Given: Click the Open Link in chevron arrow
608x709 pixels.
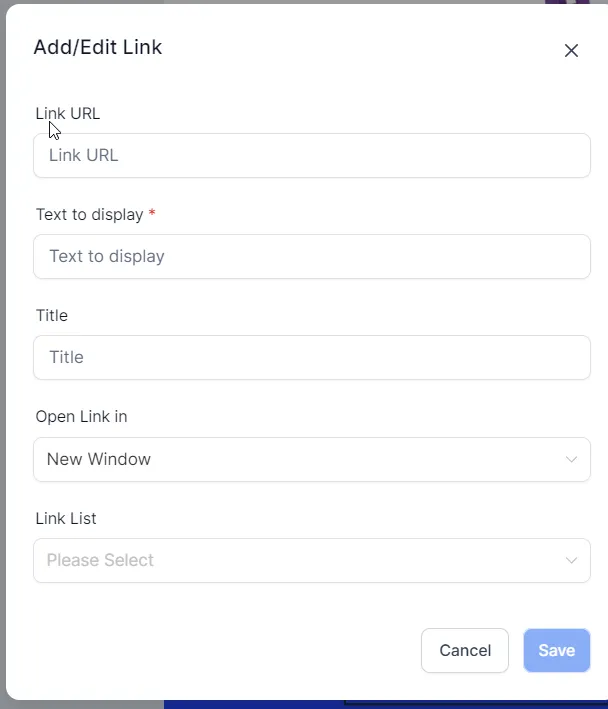Looking at the screenshot, I should click(571, 460).
